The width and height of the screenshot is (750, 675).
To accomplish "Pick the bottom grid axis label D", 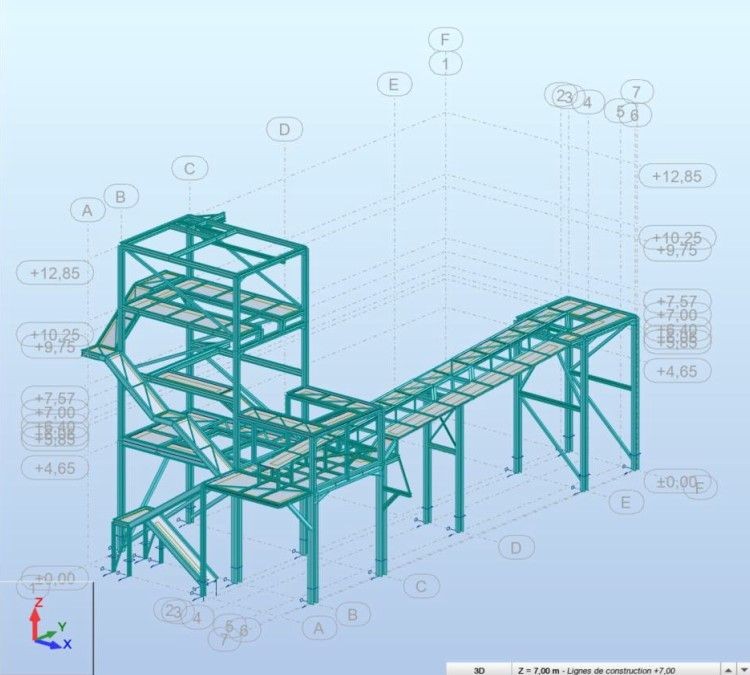I will pyautogui.click(x=516, y=547).
